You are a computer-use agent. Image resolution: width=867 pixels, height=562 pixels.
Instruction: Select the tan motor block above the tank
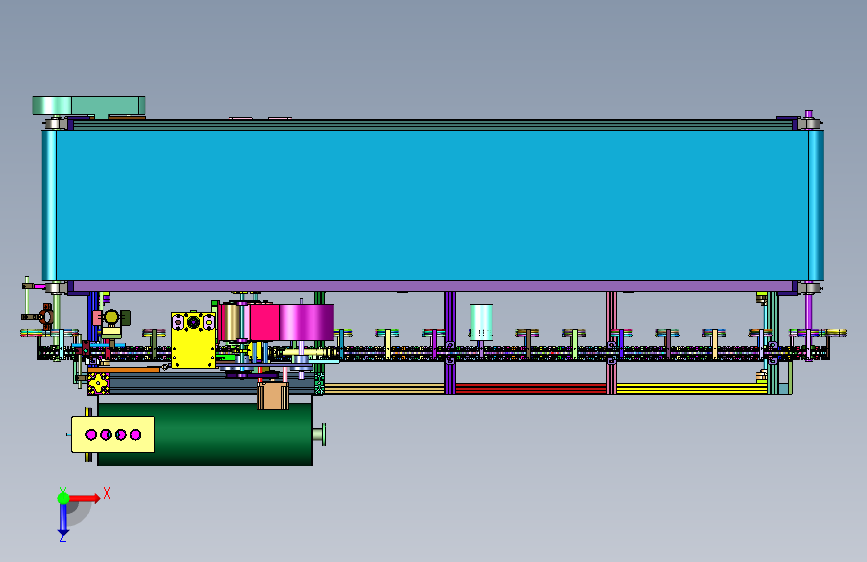(273, 396)
